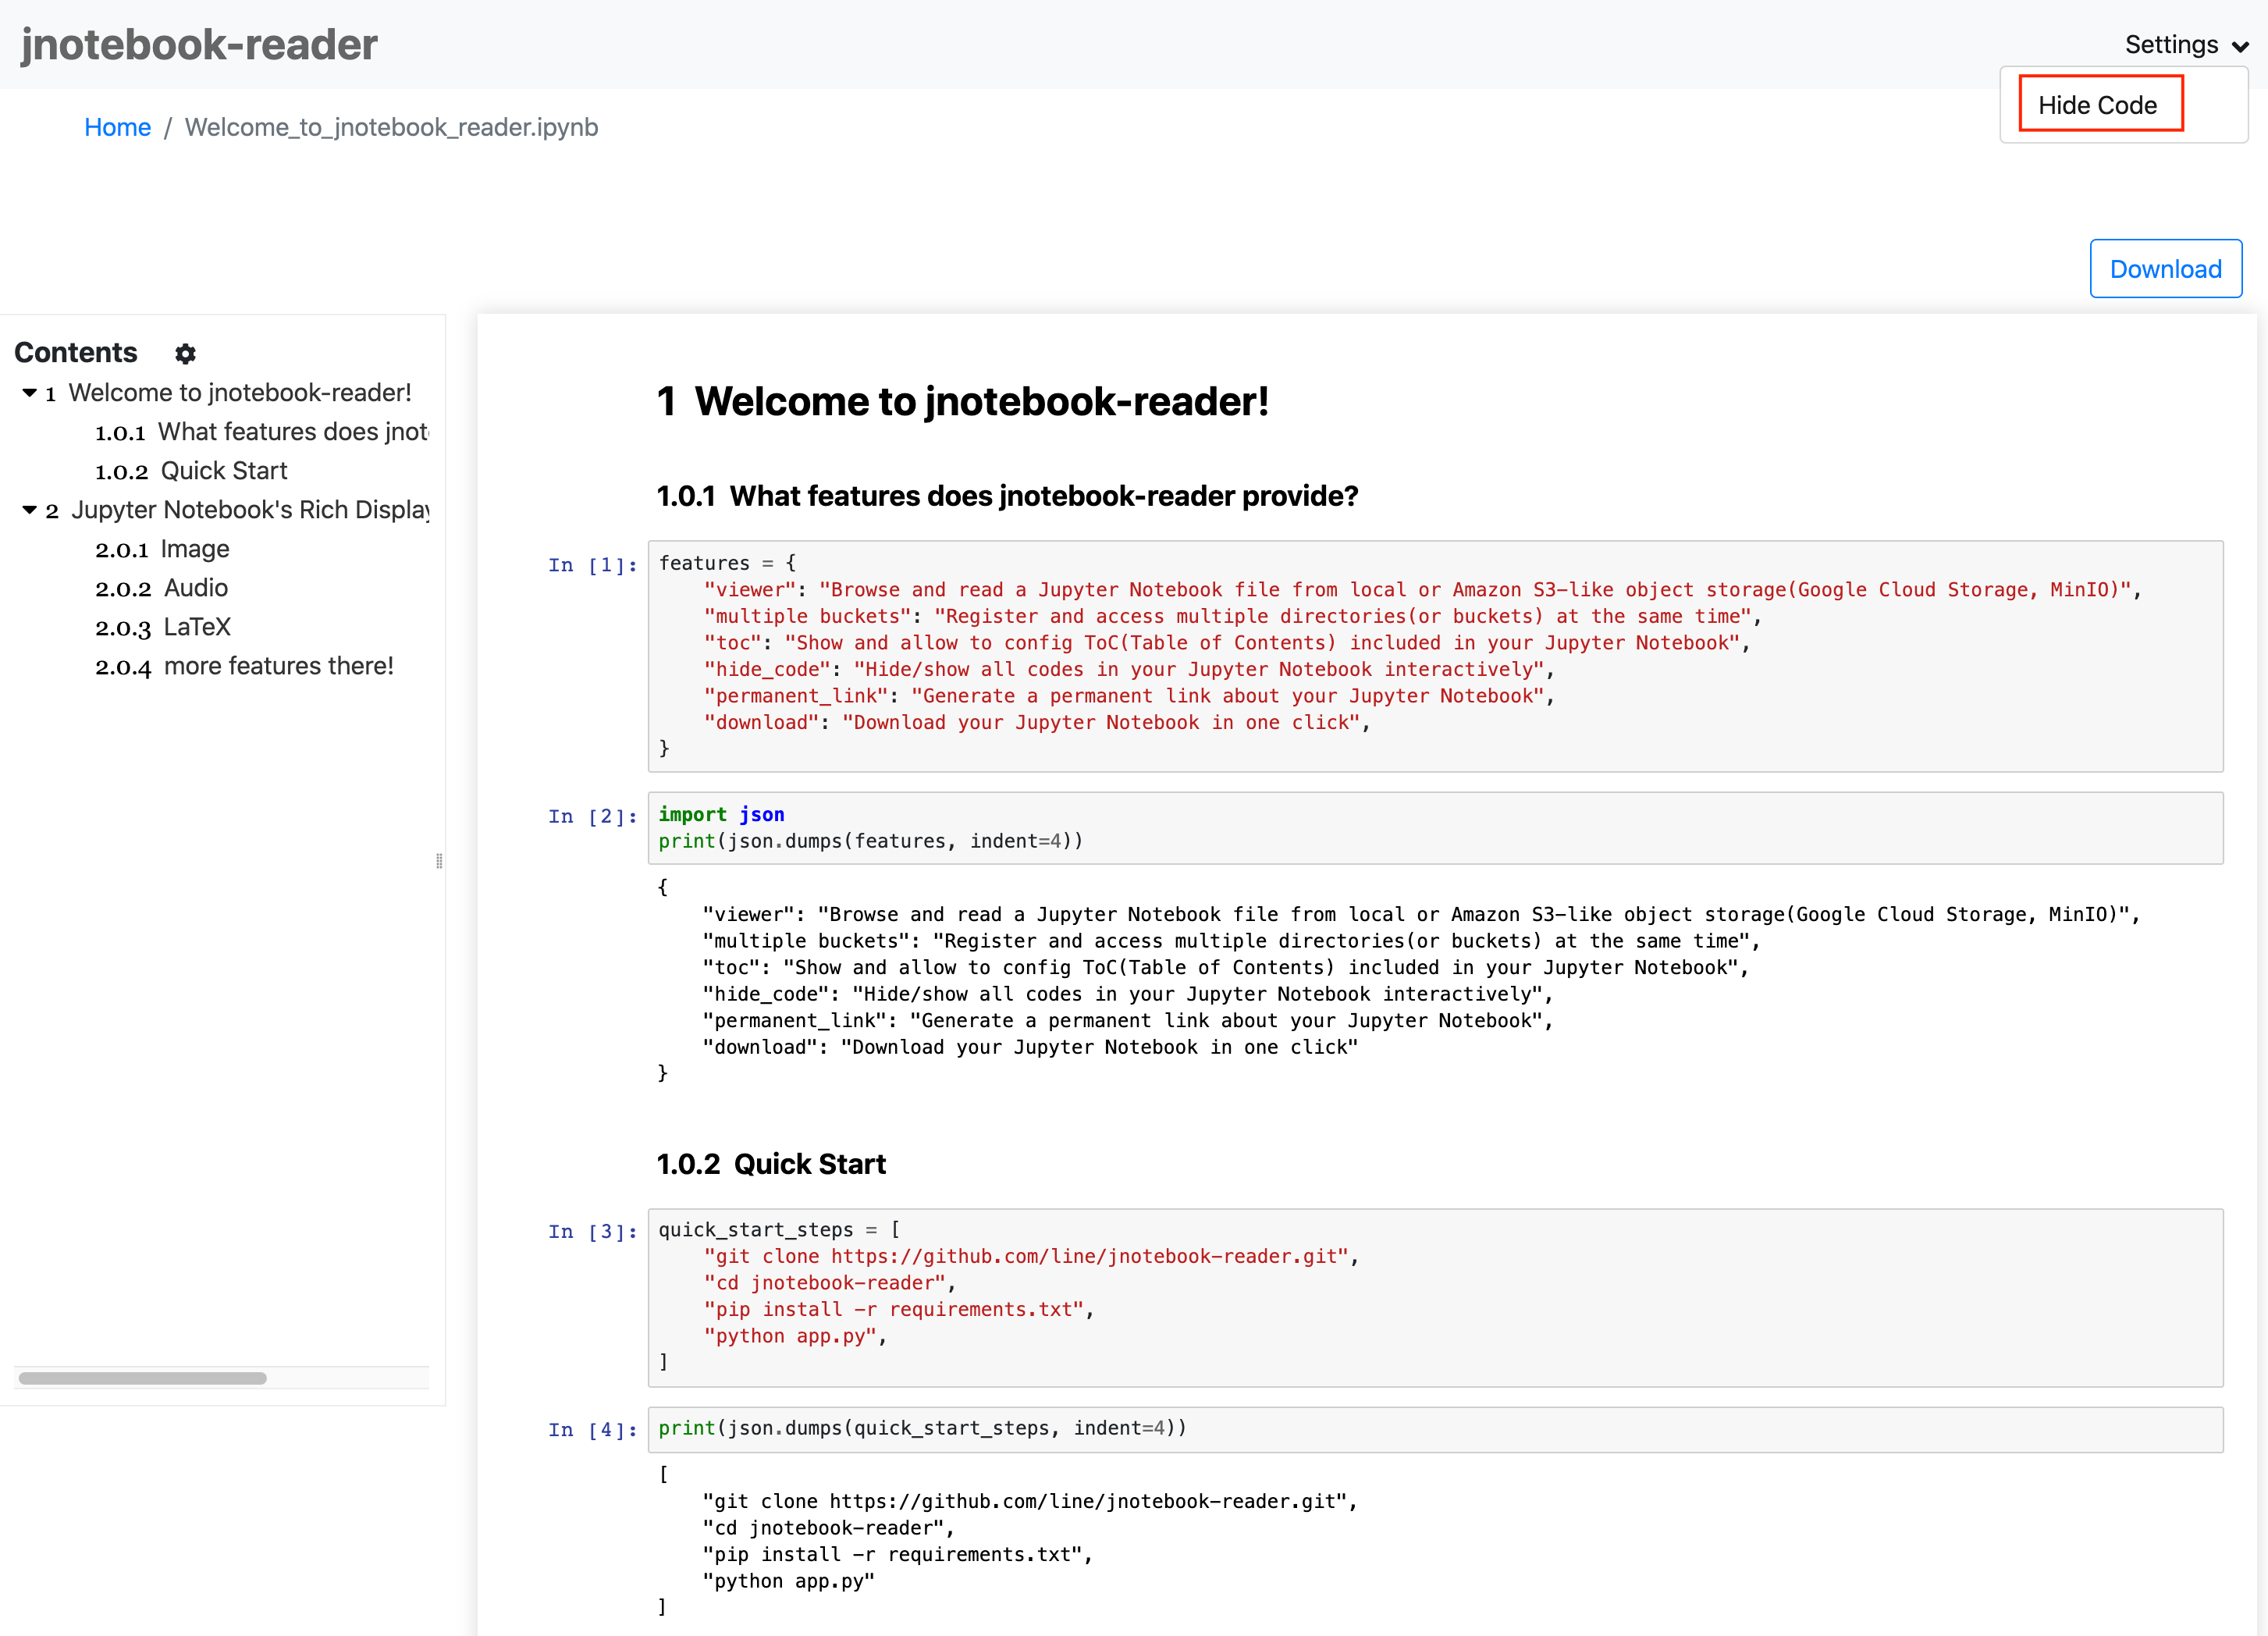Viewport: 2268px width, 1636px height.
Task: Select Hide Code from Settings menu
Action: pyautogui.click(x=2097, y=105)
